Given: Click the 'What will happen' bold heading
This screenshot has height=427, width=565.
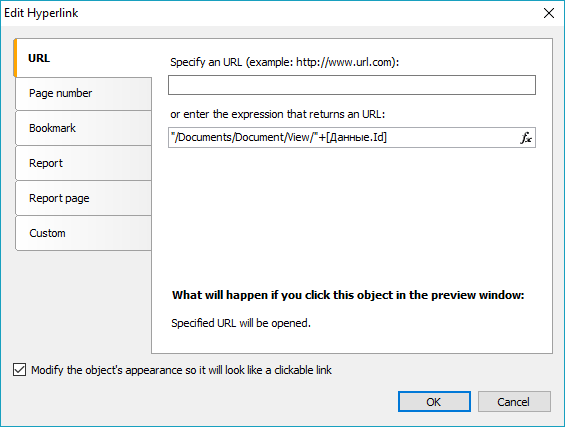Looking at the screenshot, I should 348,295.
